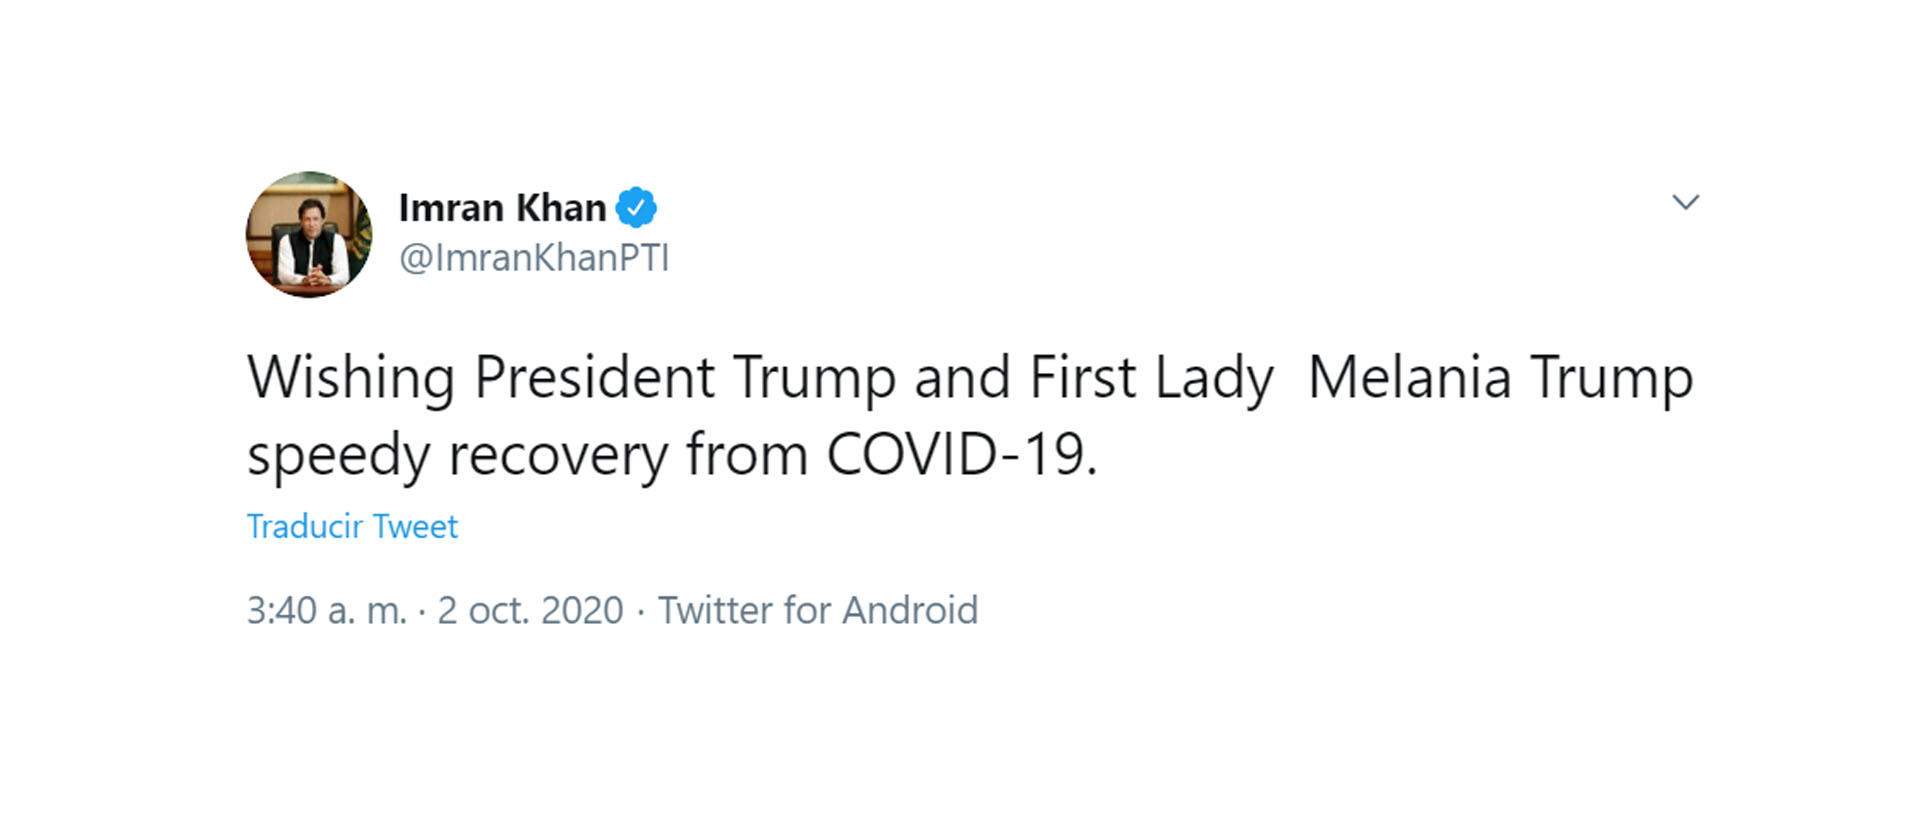Open the Imran Khan display name link
The width and height of the screenshot is (1920, 819).
pos(502,208)
